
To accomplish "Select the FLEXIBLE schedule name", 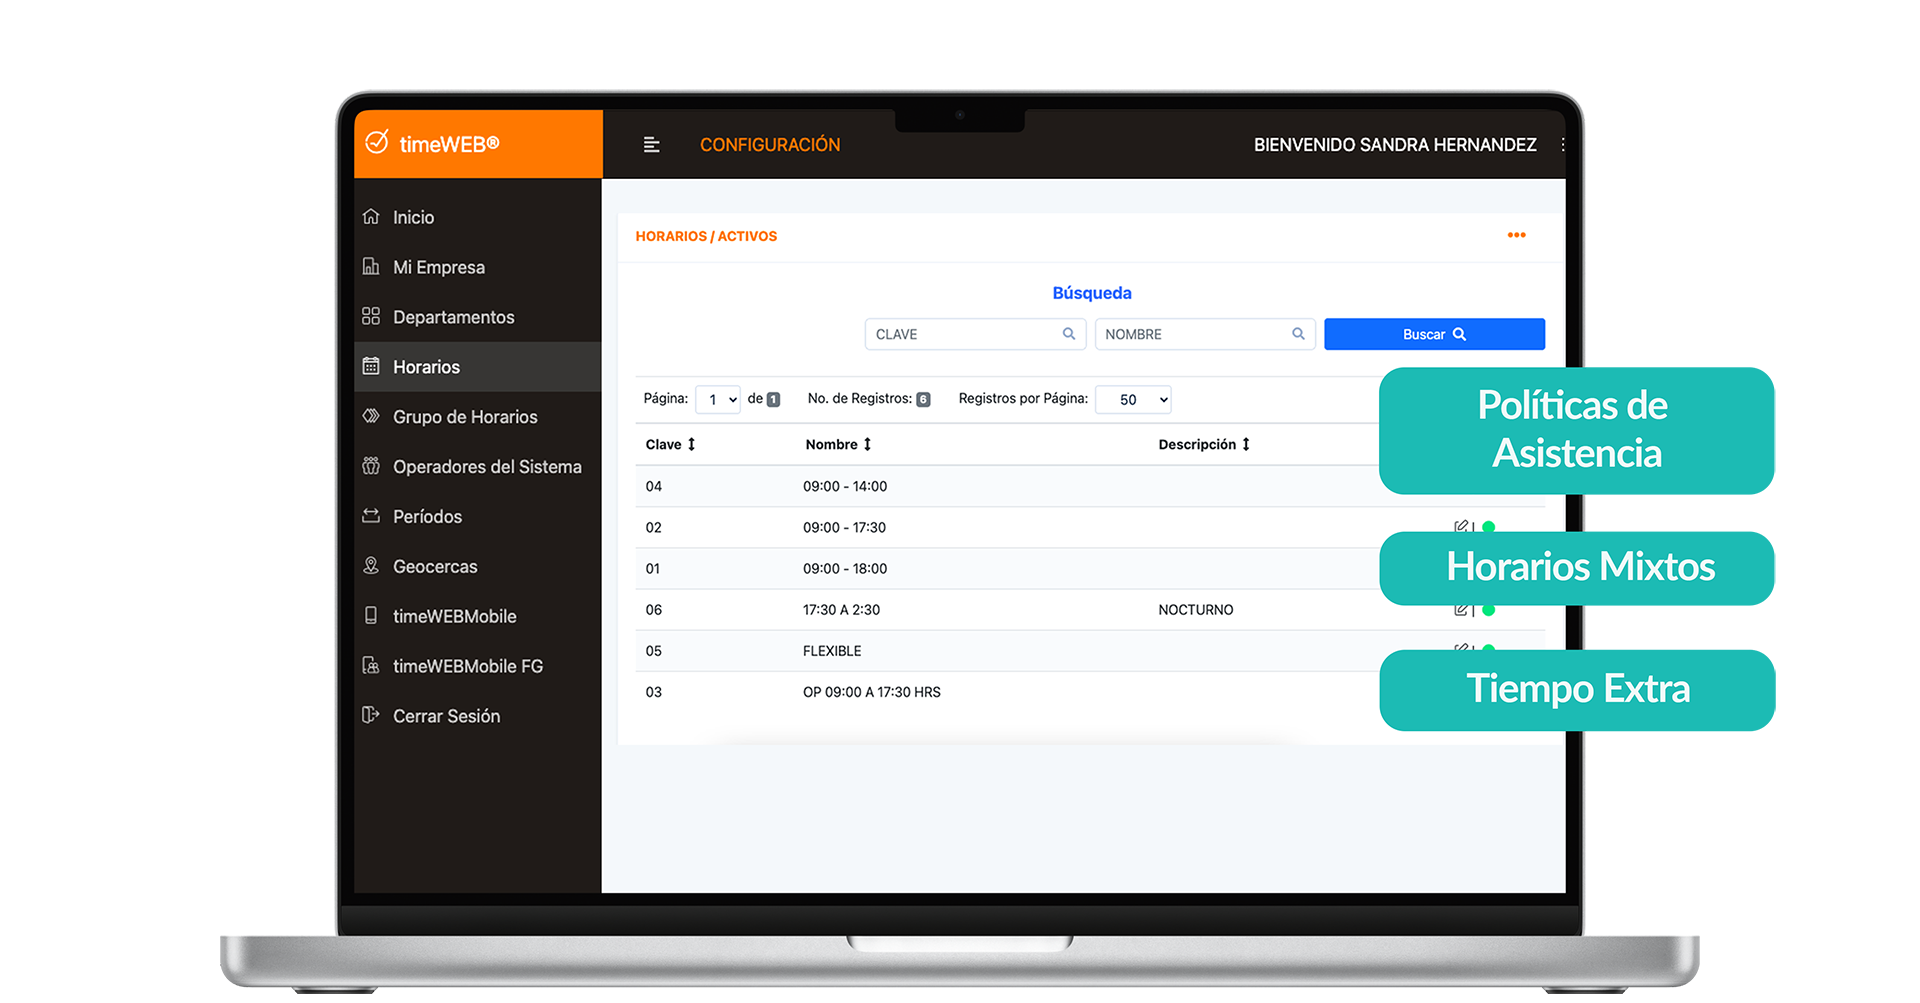I will [832, 650].
